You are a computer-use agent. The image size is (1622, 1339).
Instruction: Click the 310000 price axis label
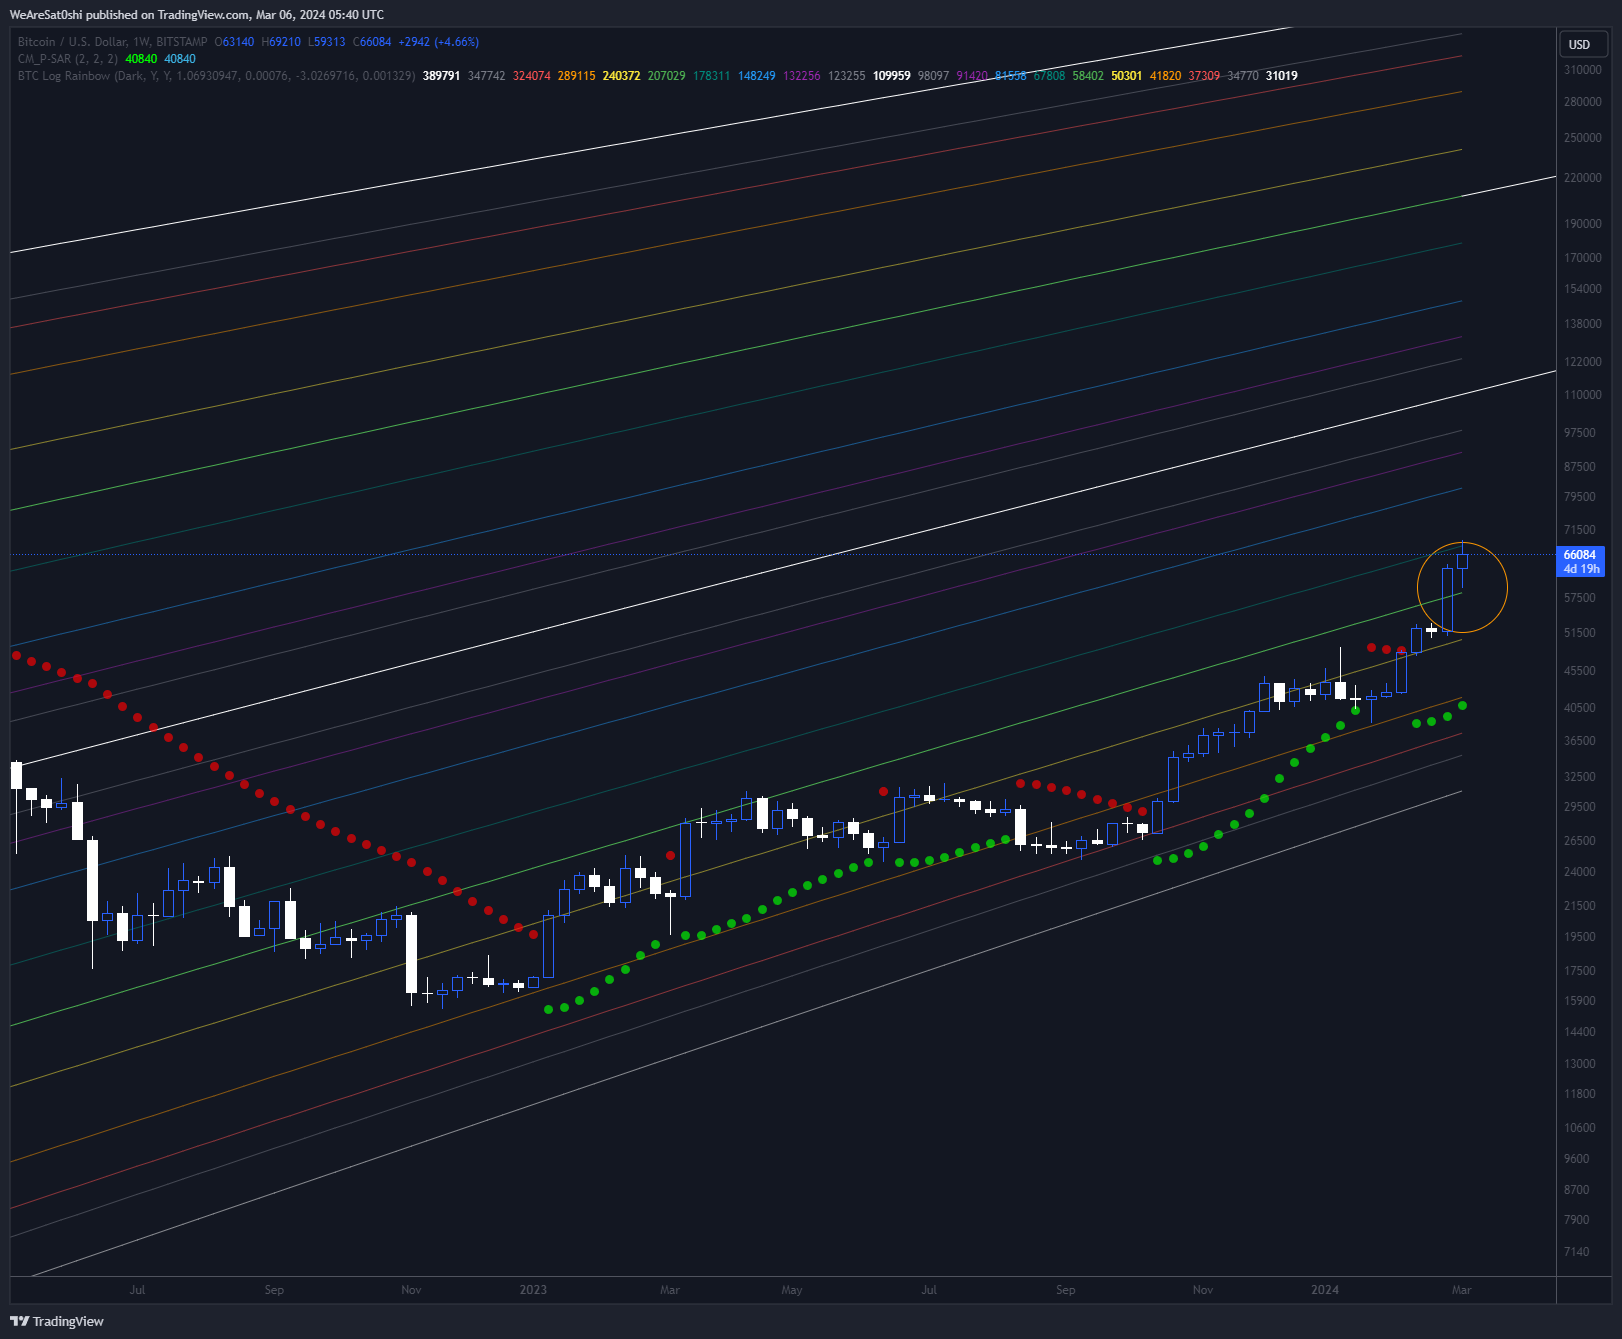click(1583, 70)
